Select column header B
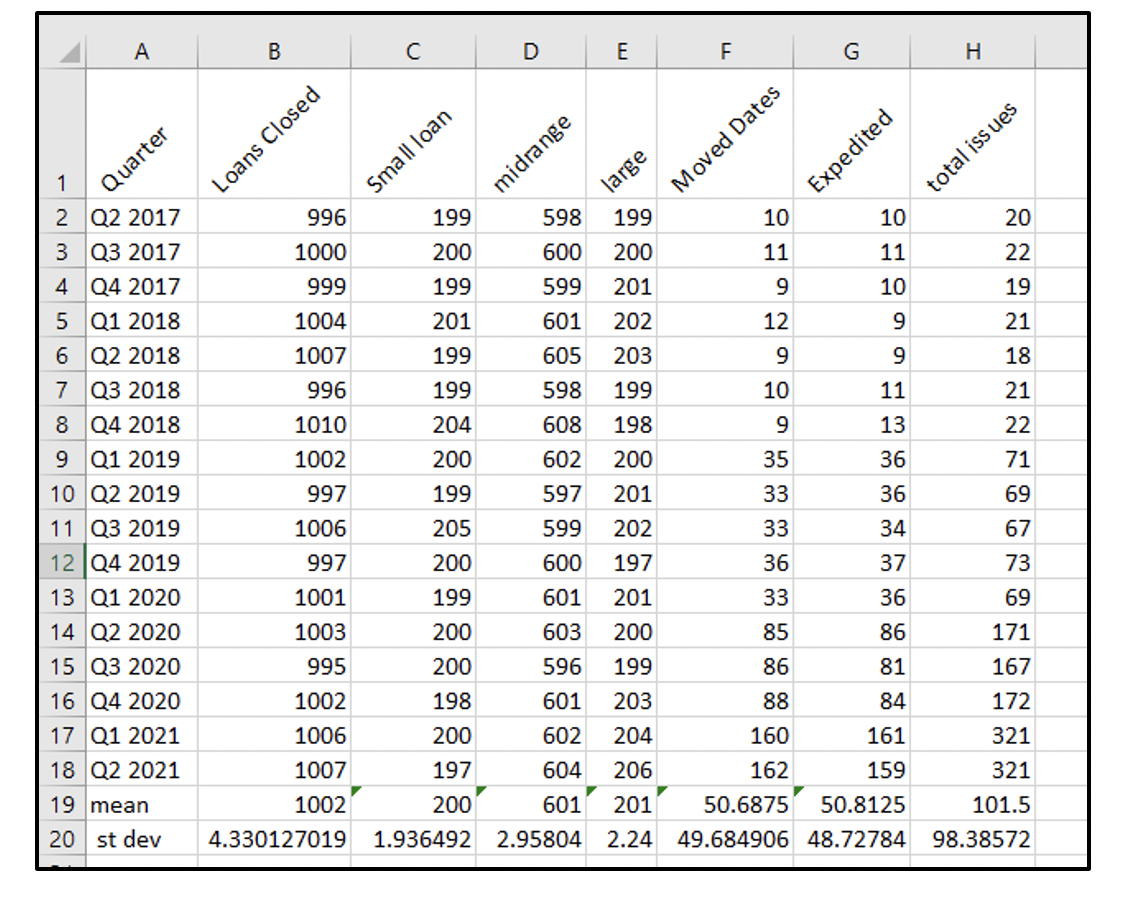The height and width of the screenshot is (898, 1130). click(273, 50)
